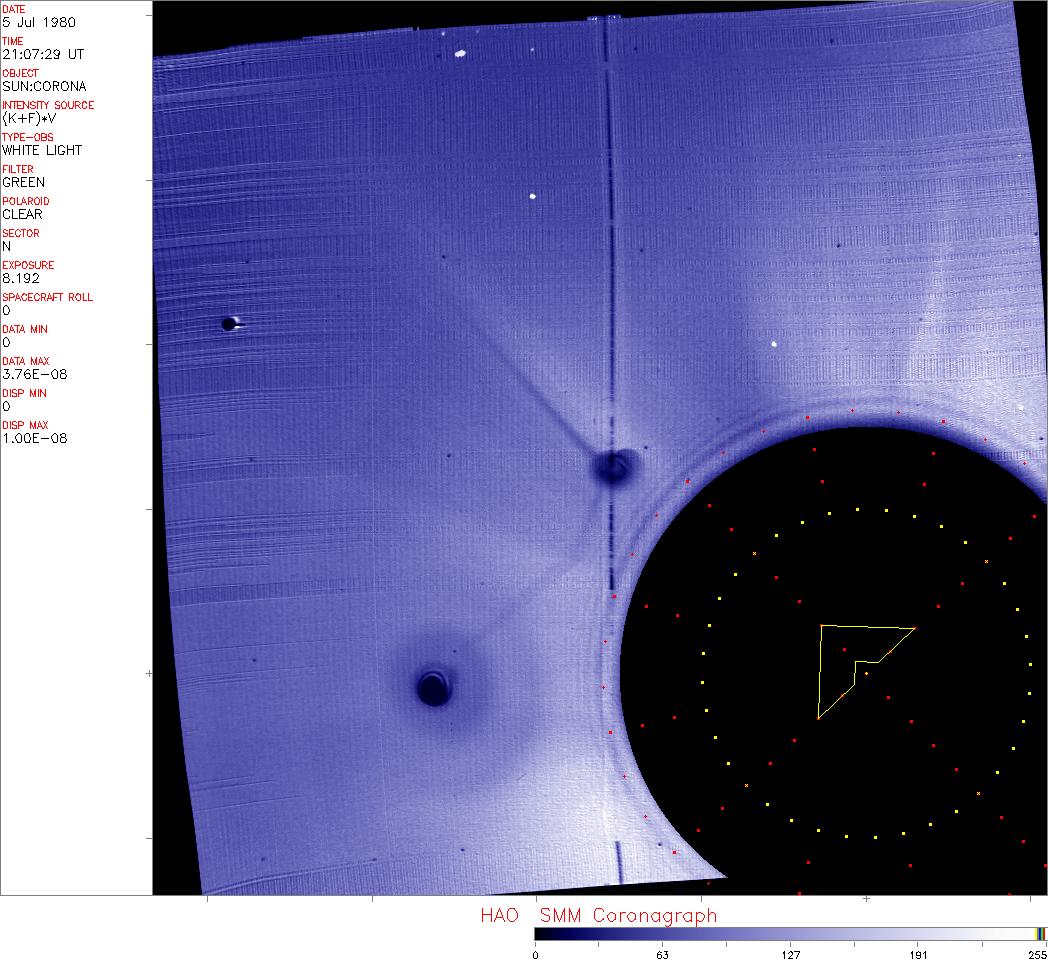Select the GREEN filter value
This screenshot has height=960, width=1048.
tap(24, 182)
